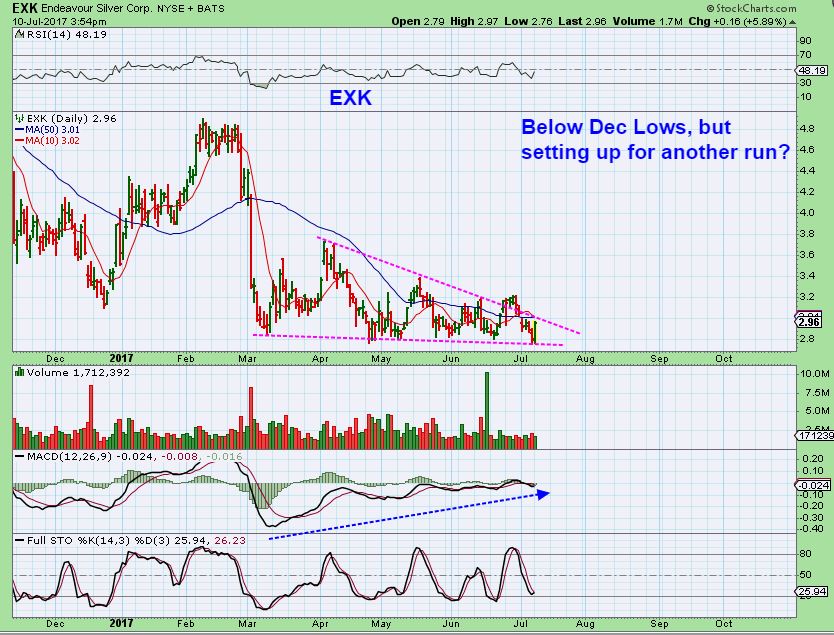
Task: Click the 3.4 price axis label
Action: [806, 275]
